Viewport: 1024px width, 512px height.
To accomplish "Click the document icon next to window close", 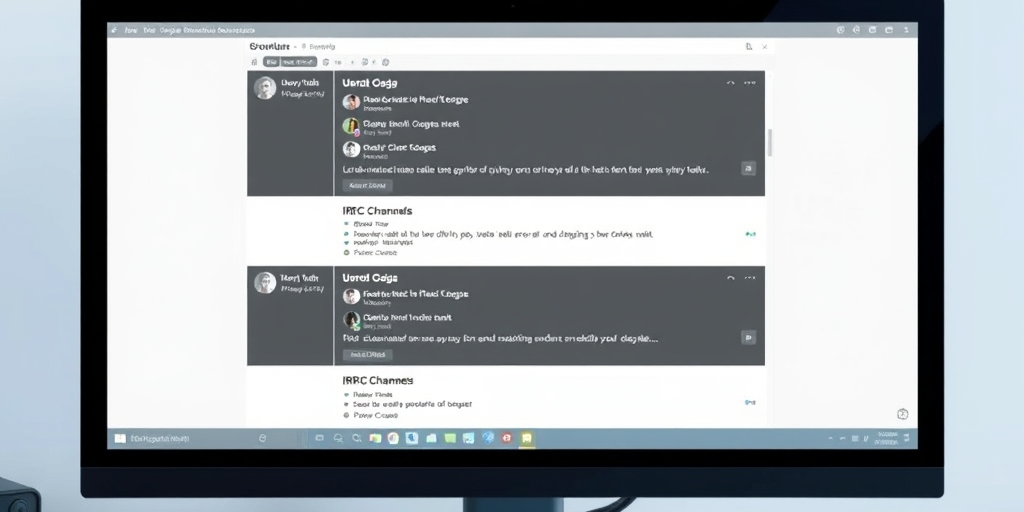I will (x=749, y=47).
